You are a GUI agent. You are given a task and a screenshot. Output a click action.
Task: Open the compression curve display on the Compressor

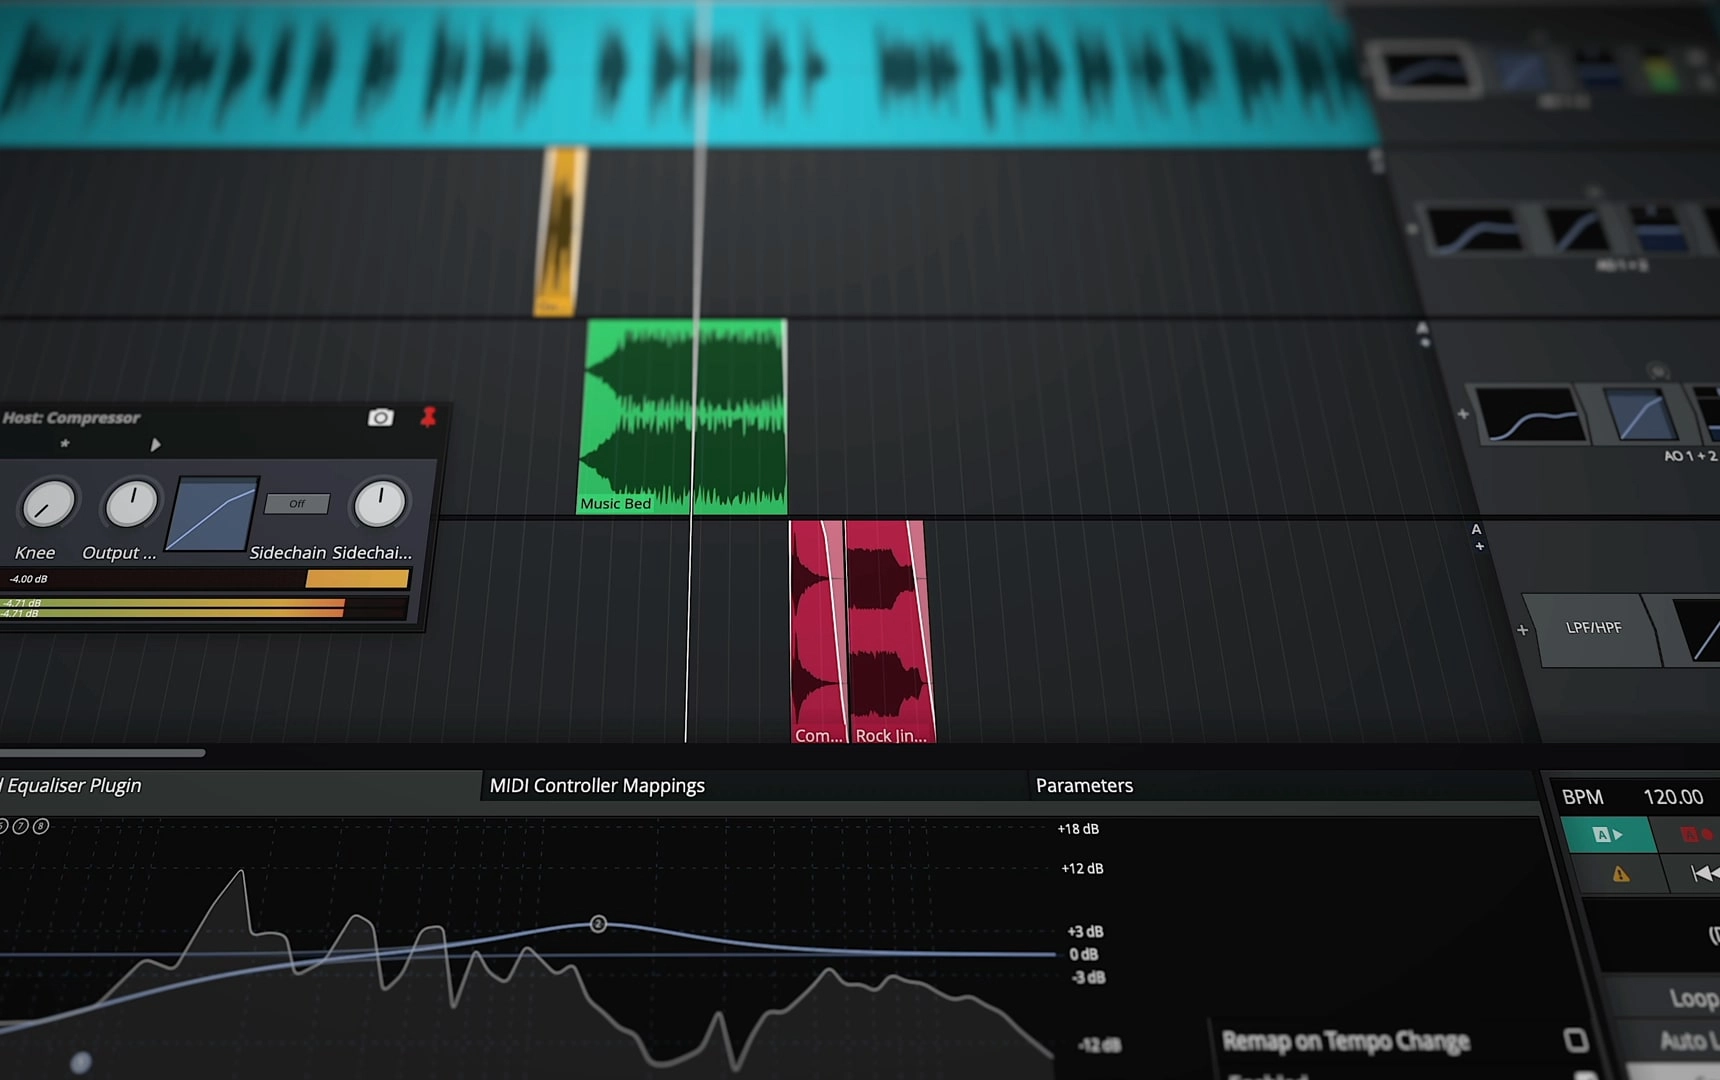click(x=213, y=512)
